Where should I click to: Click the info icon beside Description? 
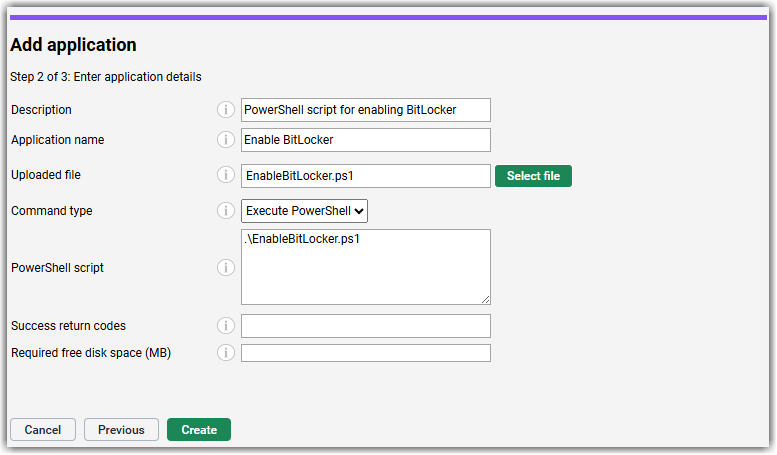pos(226,110)
